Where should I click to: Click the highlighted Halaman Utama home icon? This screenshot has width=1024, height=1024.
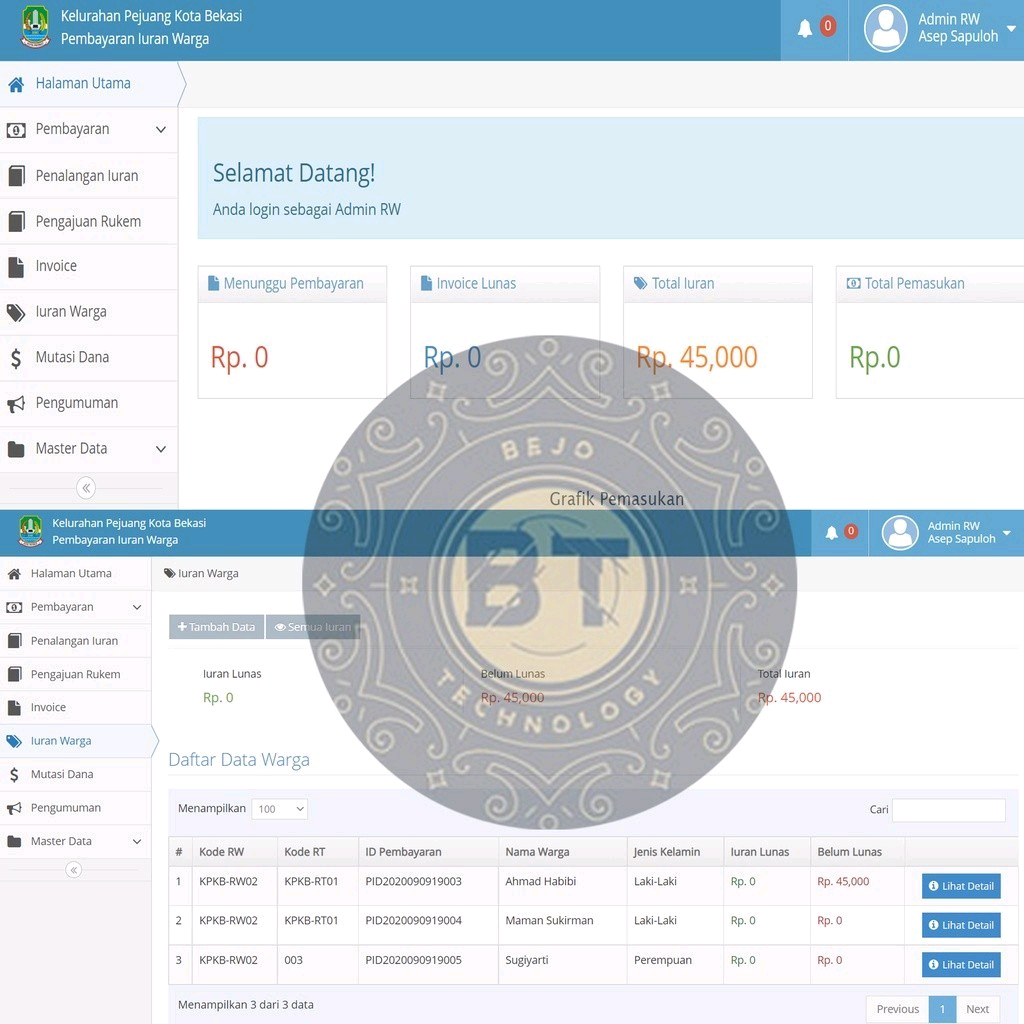click(16, 84)
